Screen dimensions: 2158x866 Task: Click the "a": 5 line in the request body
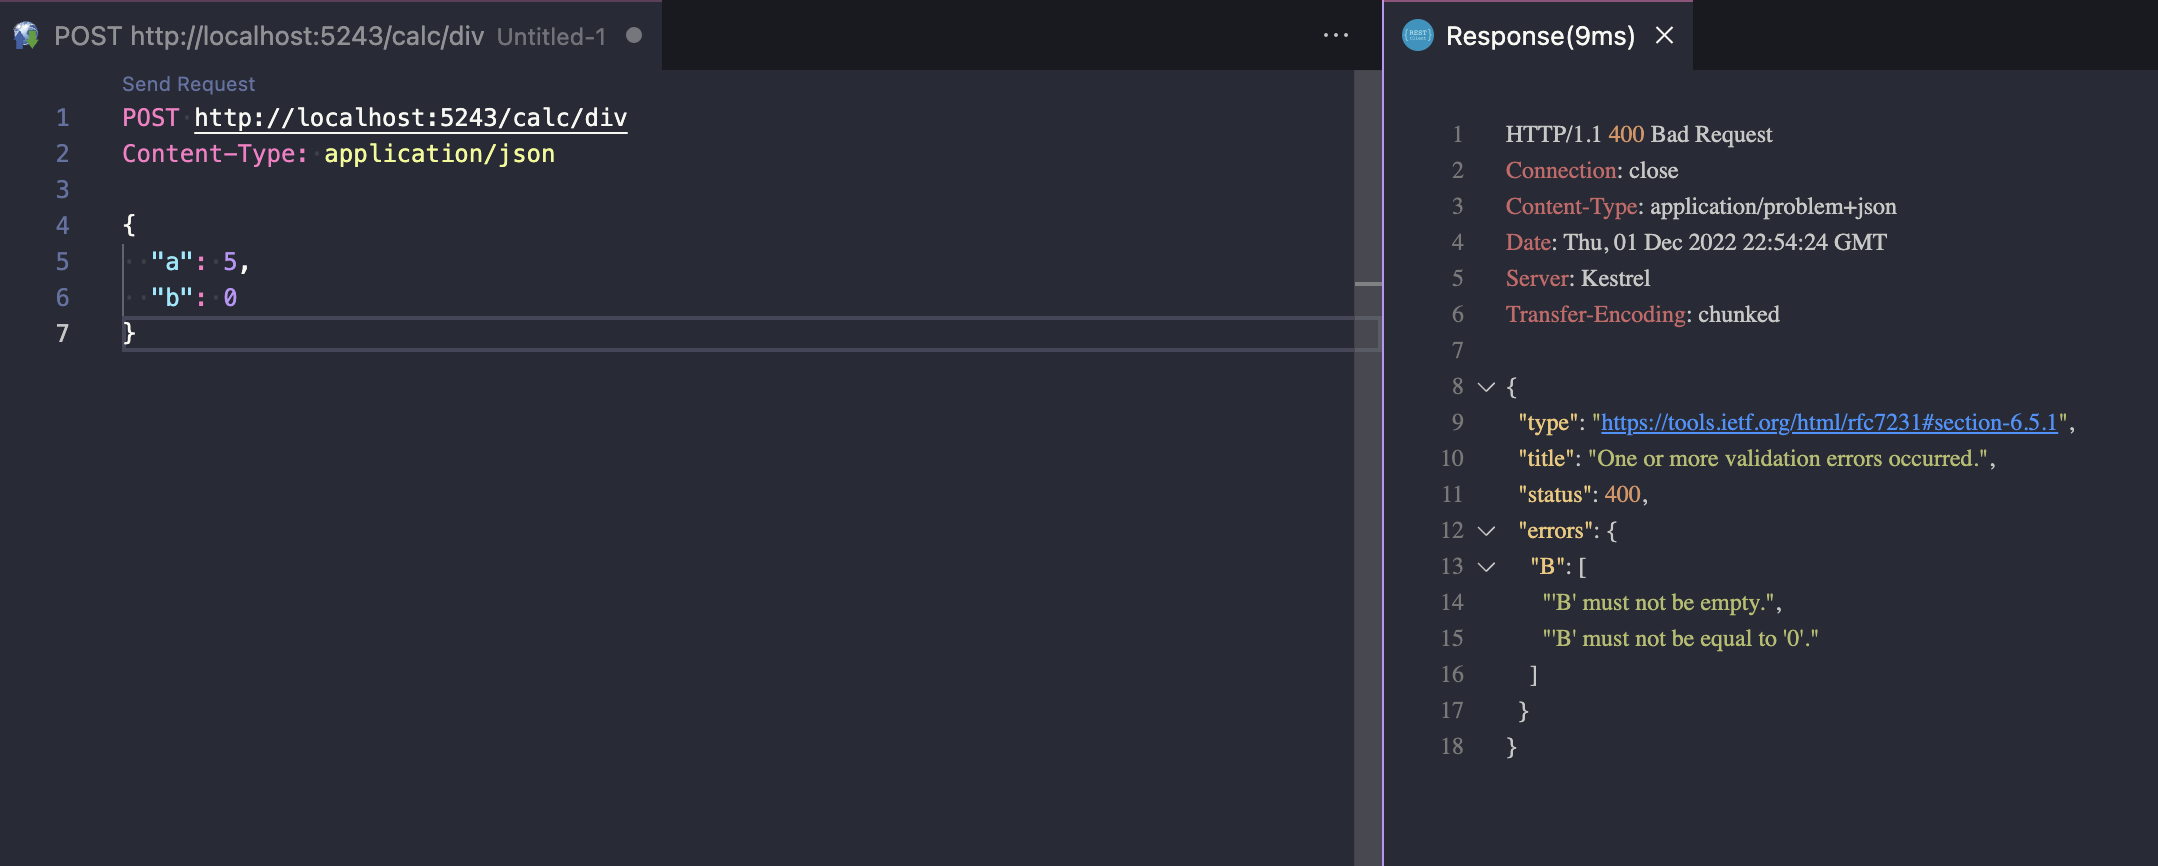tap(200, 262)
